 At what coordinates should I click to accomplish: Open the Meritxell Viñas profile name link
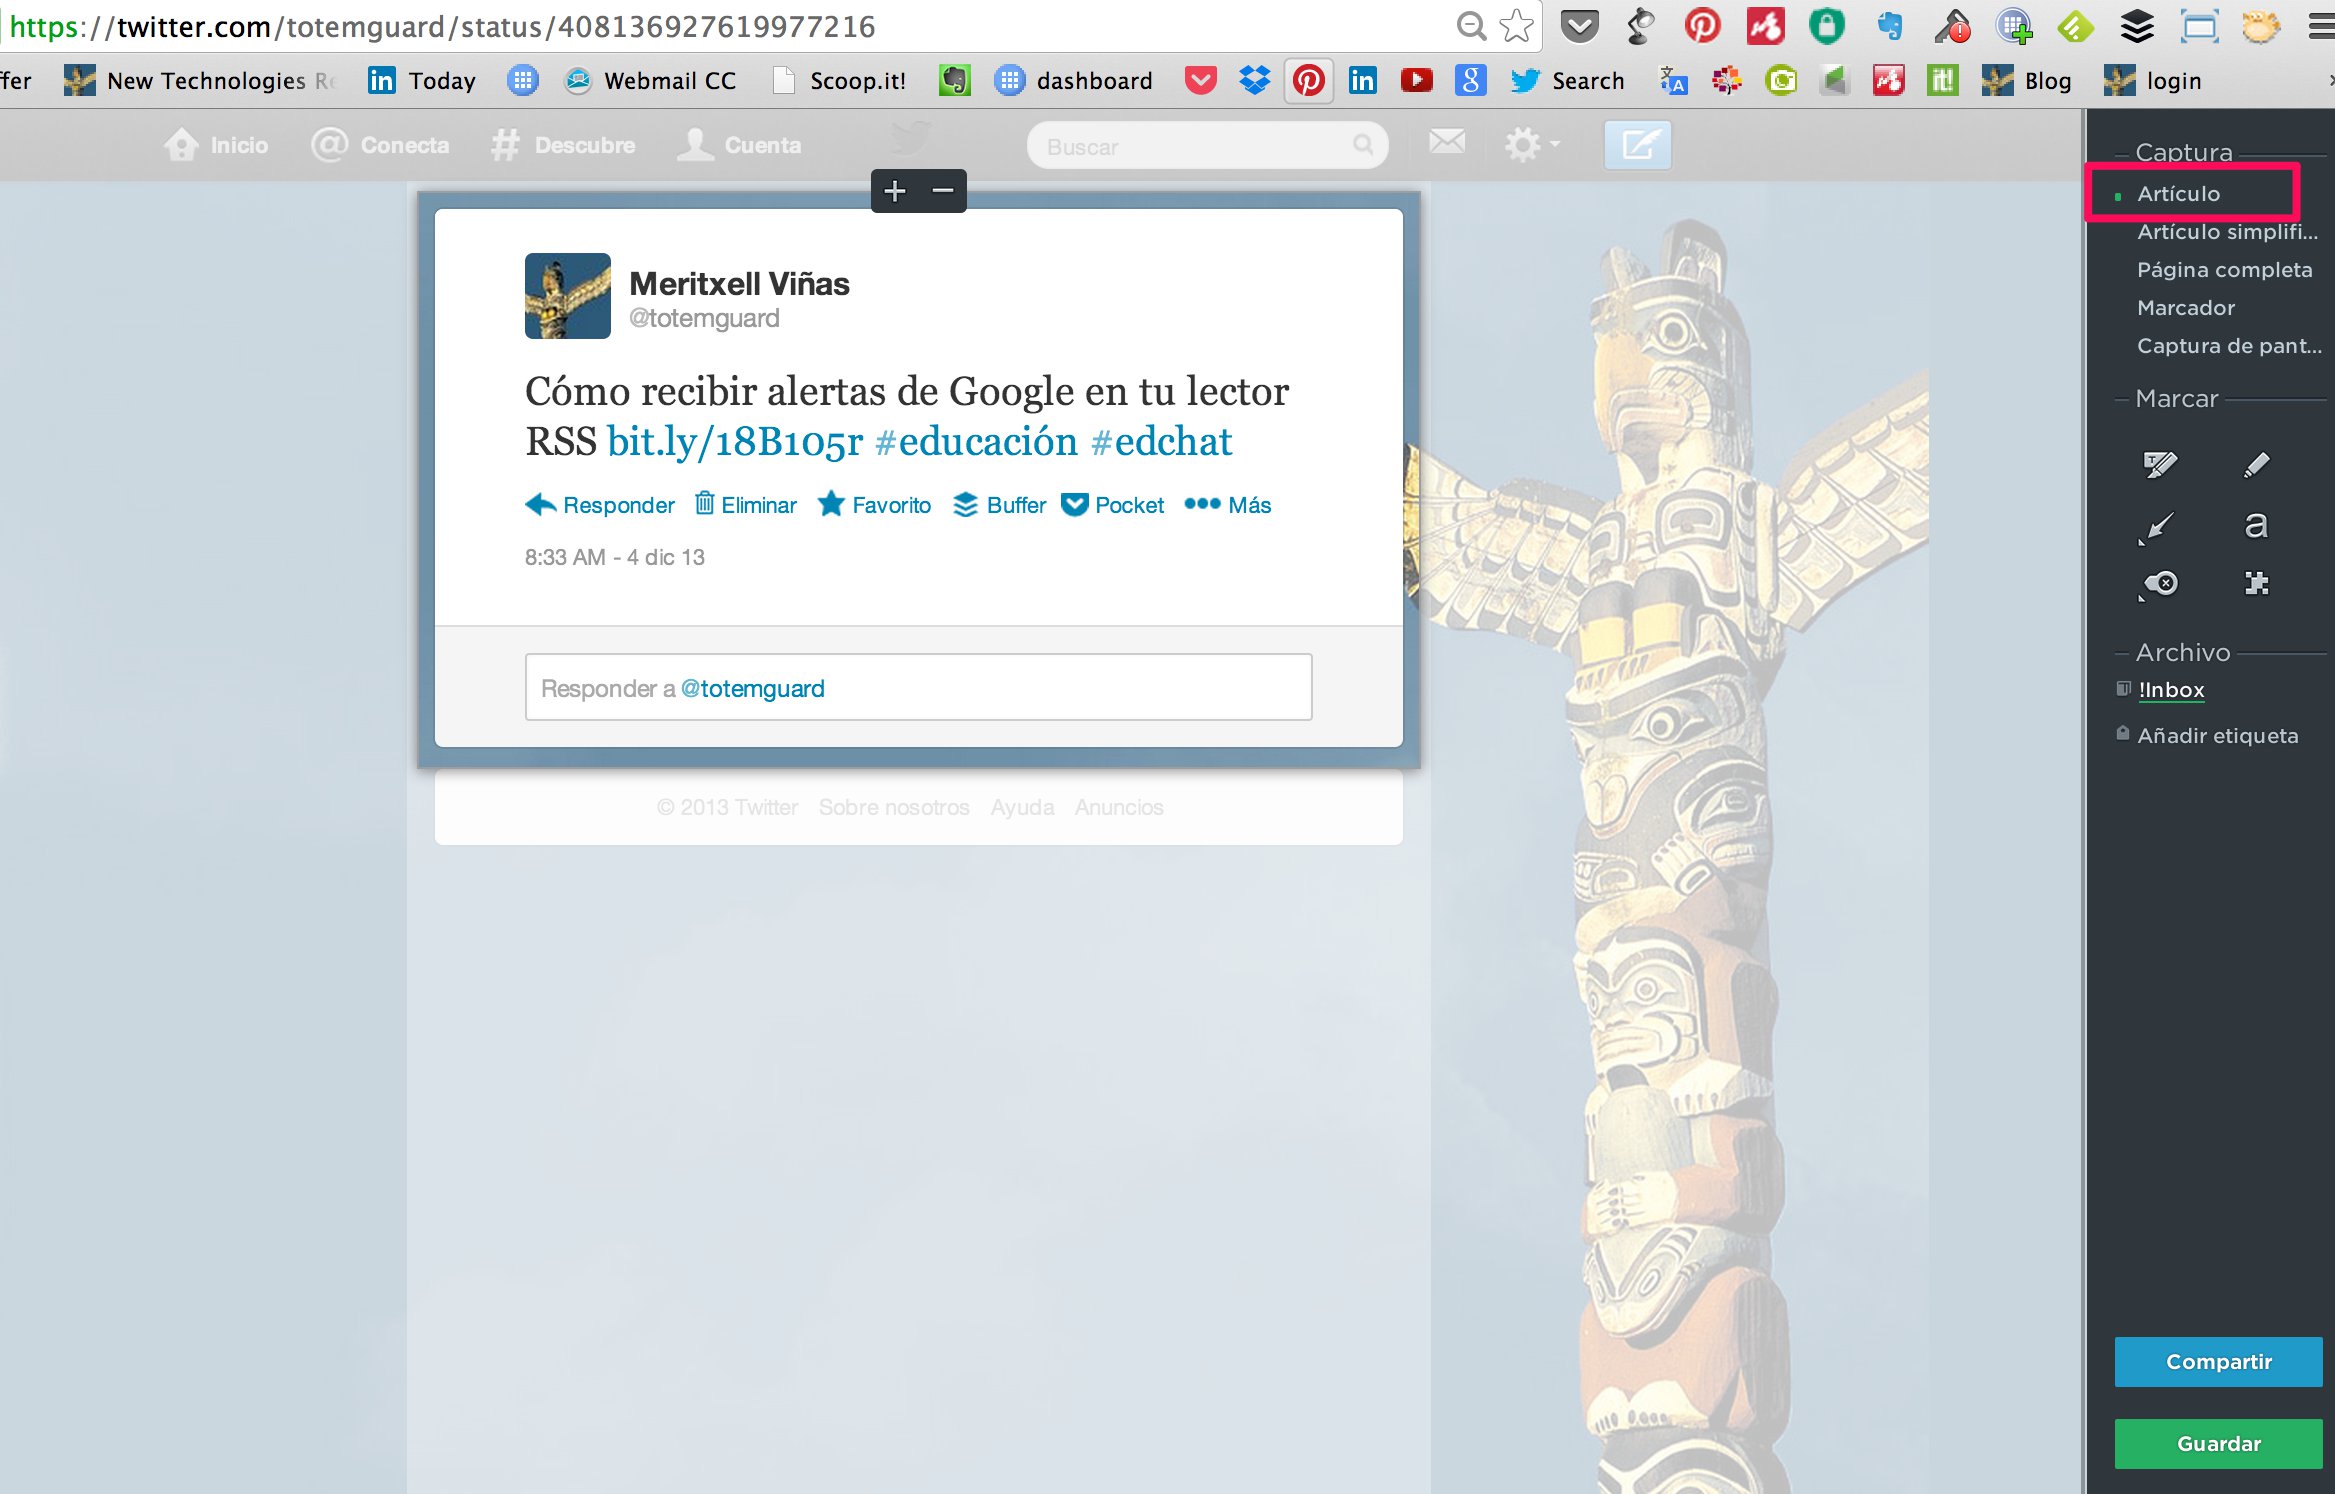739,284
